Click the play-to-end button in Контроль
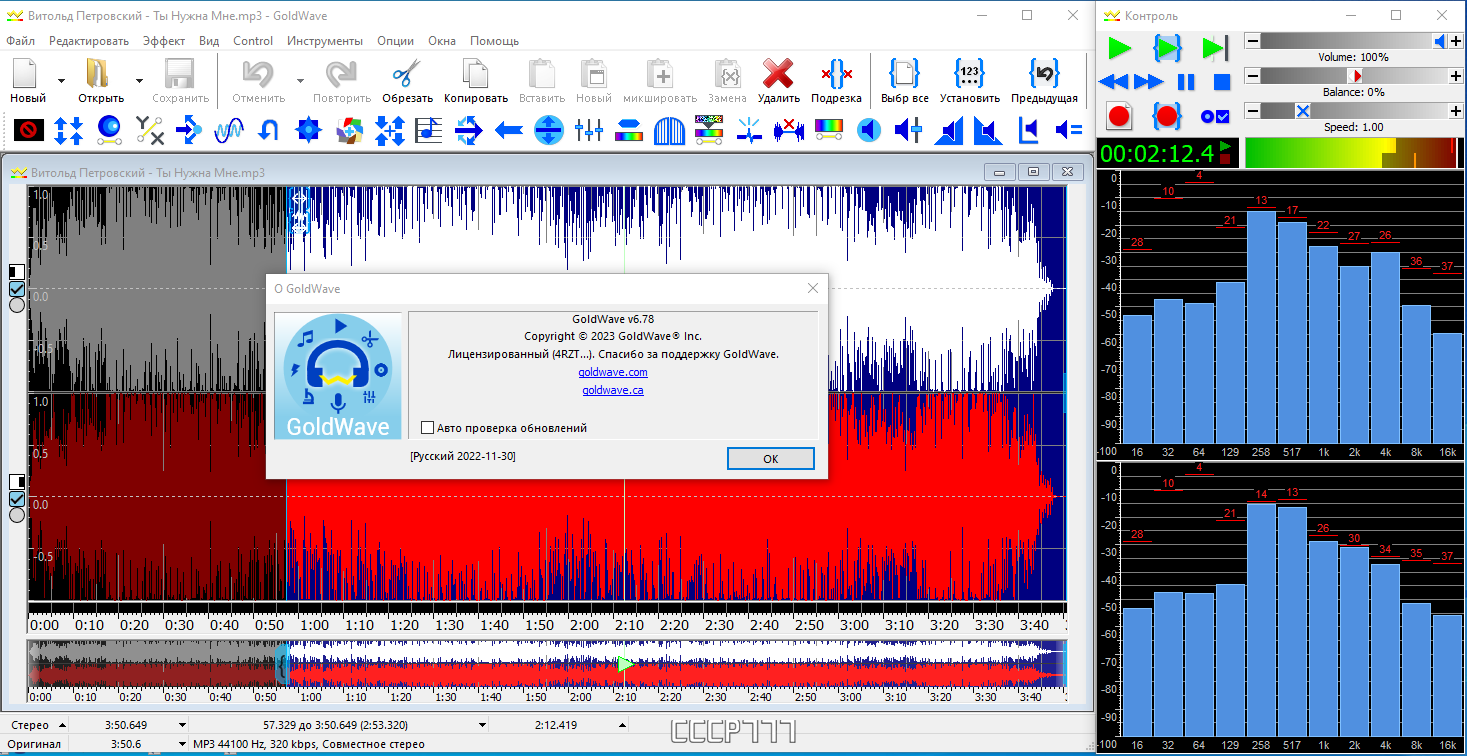 click(1214, 48)
